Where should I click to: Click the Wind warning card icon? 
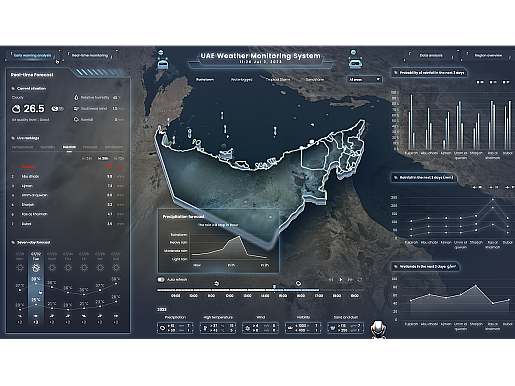pos(248,328)
